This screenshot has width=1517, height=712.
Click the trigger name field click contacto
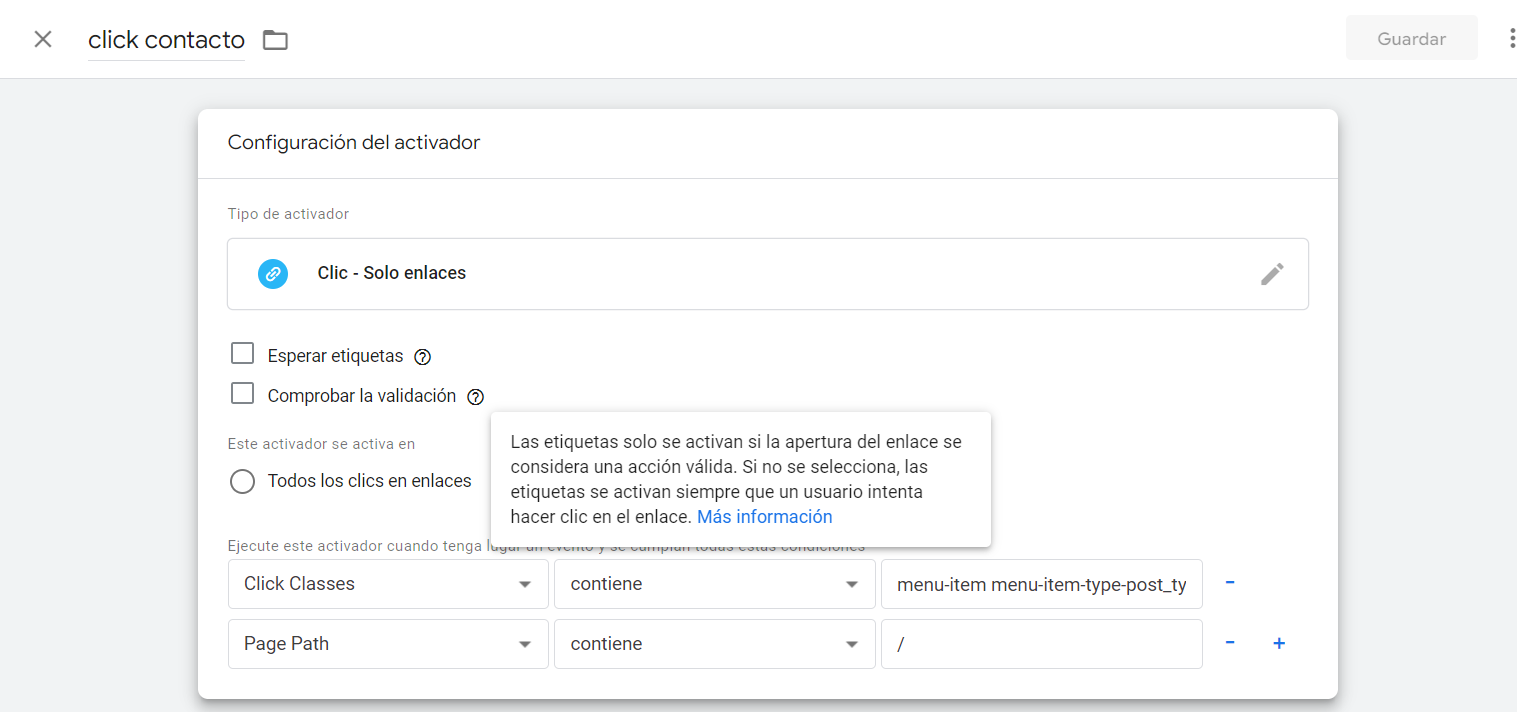[166, 40]
